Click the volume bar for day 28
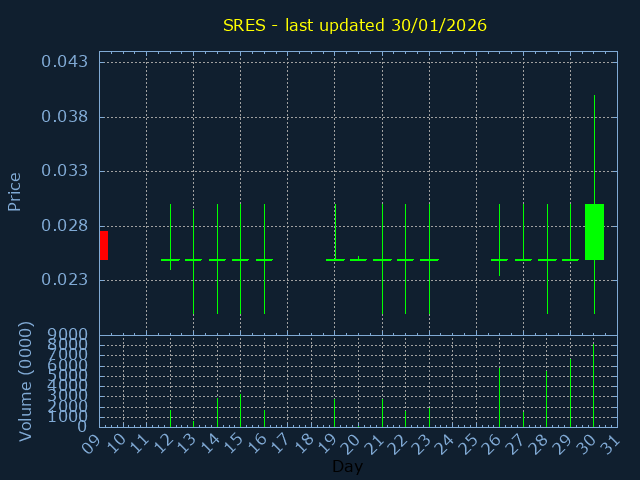Screen dimensions: 640x480 [547, 399]
